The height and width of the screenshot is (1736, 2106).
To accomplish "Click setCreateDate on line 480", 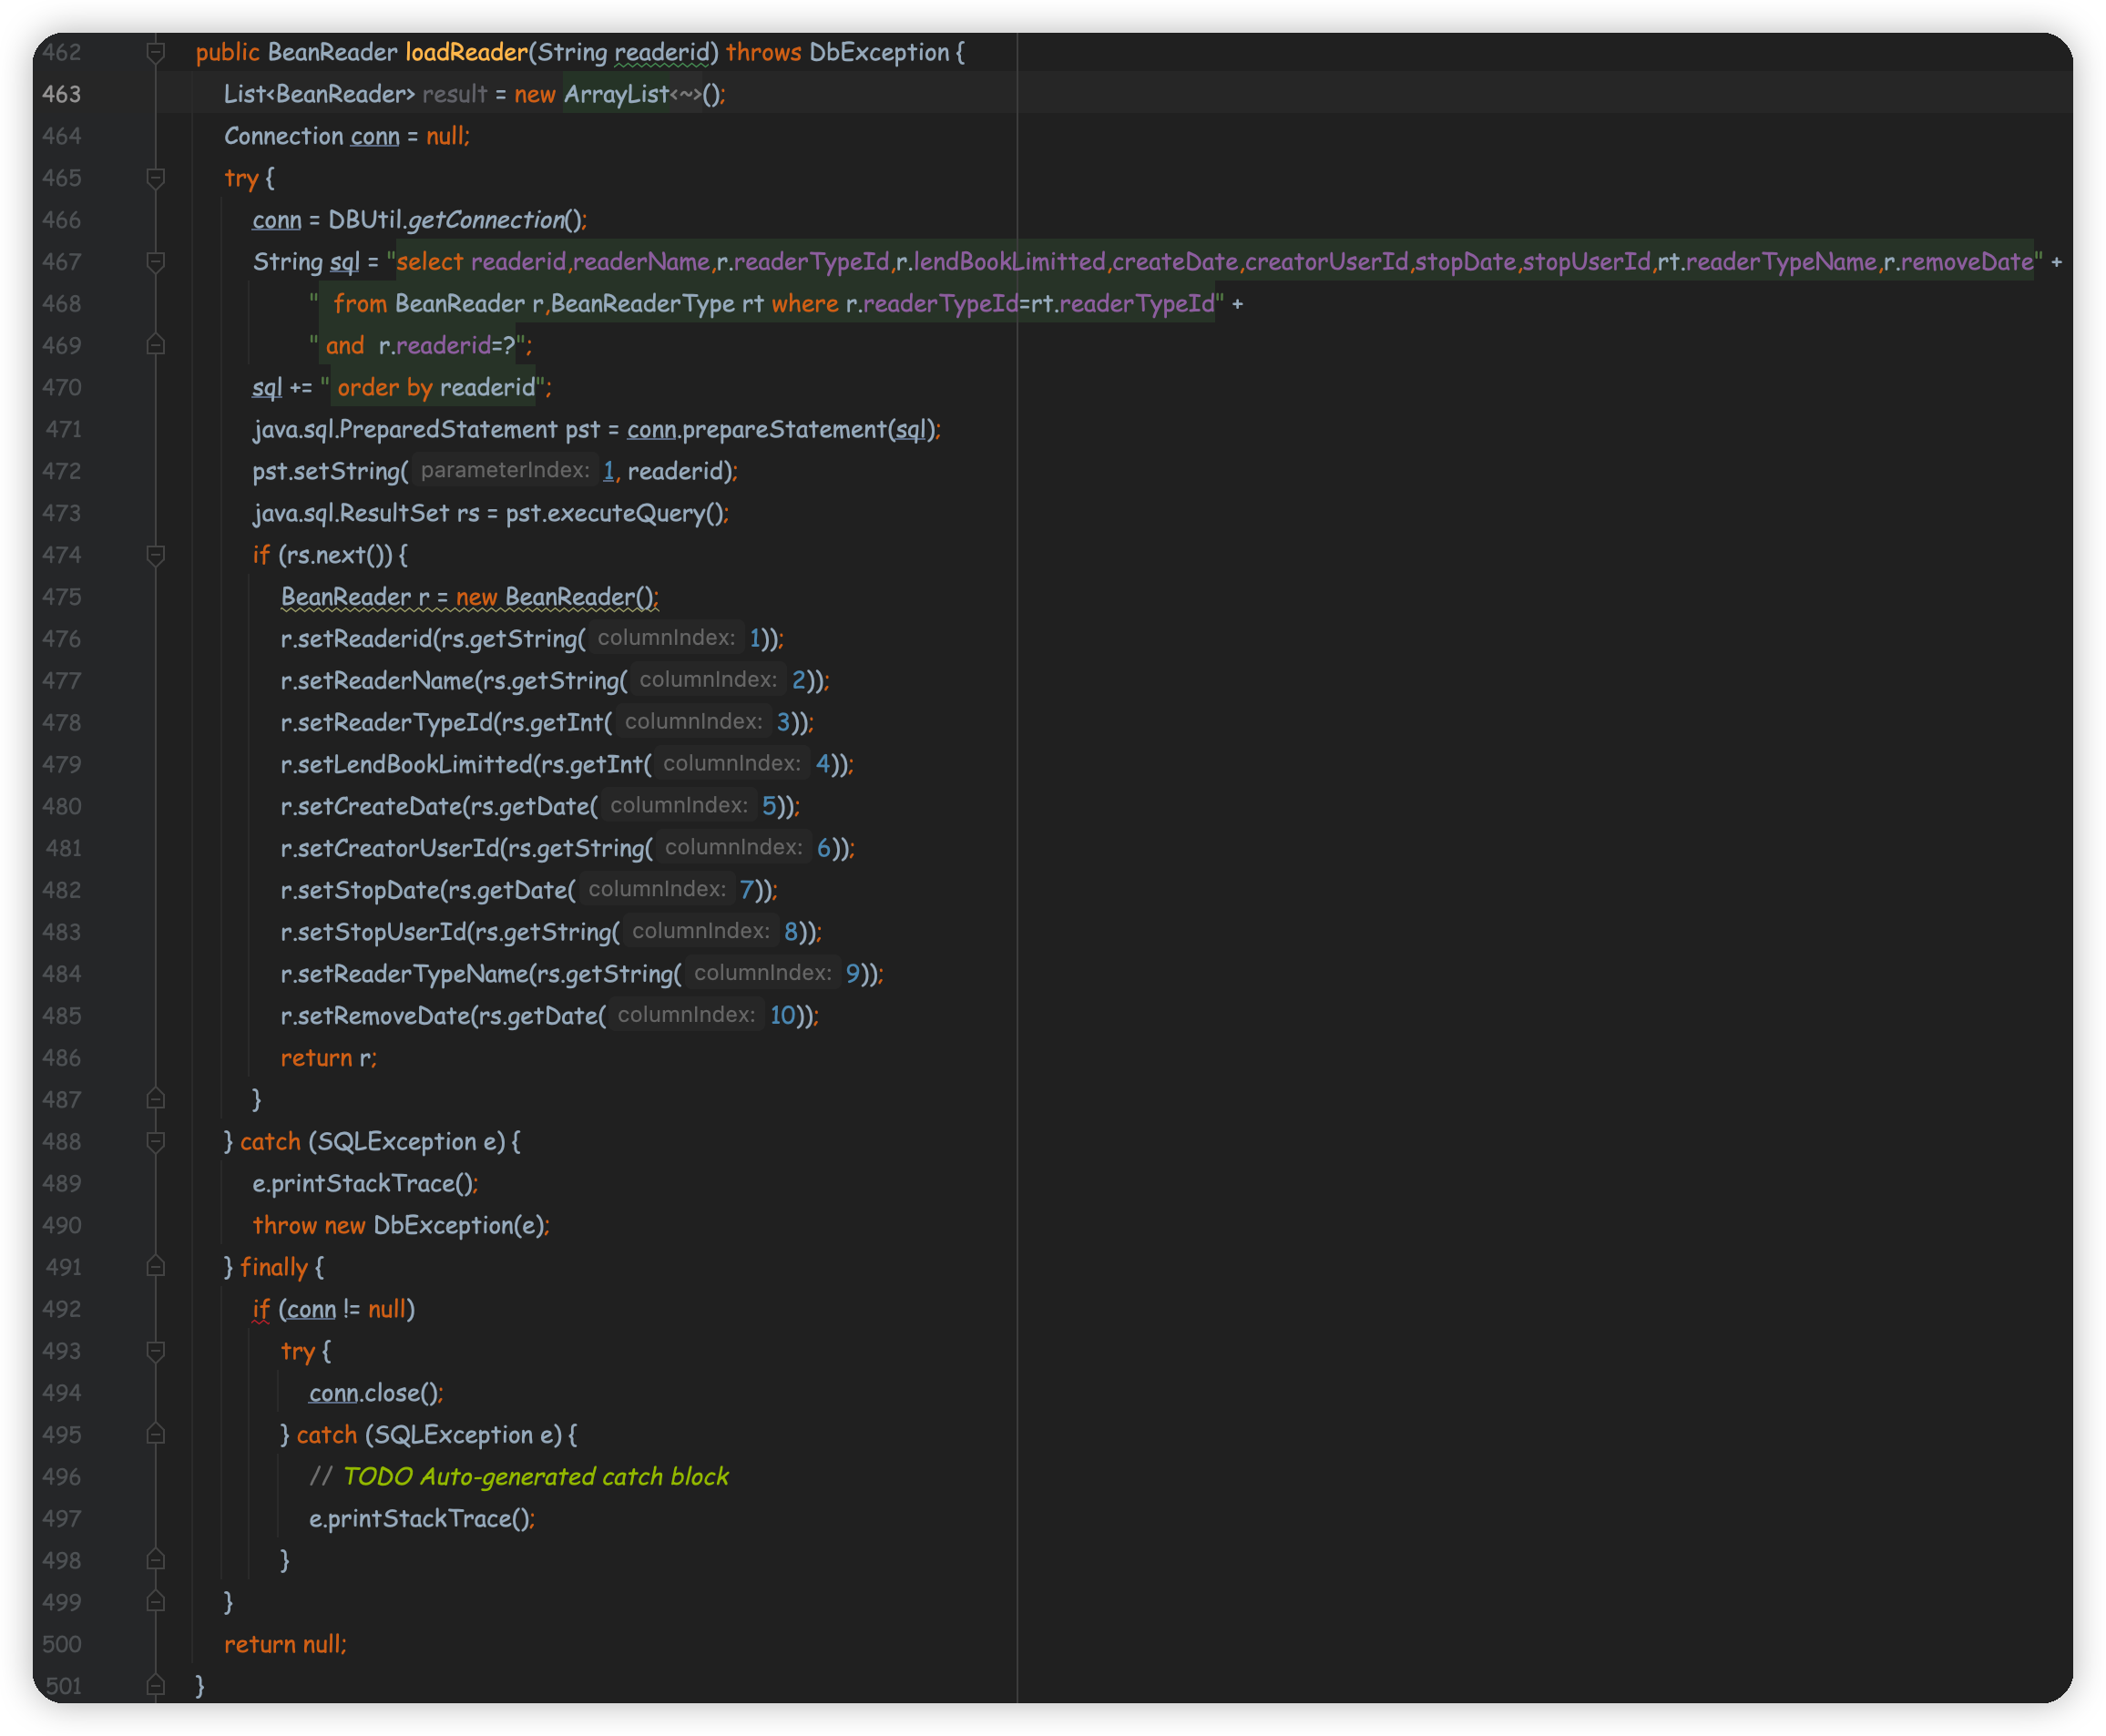I will pyautogui.click(x=379, y=807).
